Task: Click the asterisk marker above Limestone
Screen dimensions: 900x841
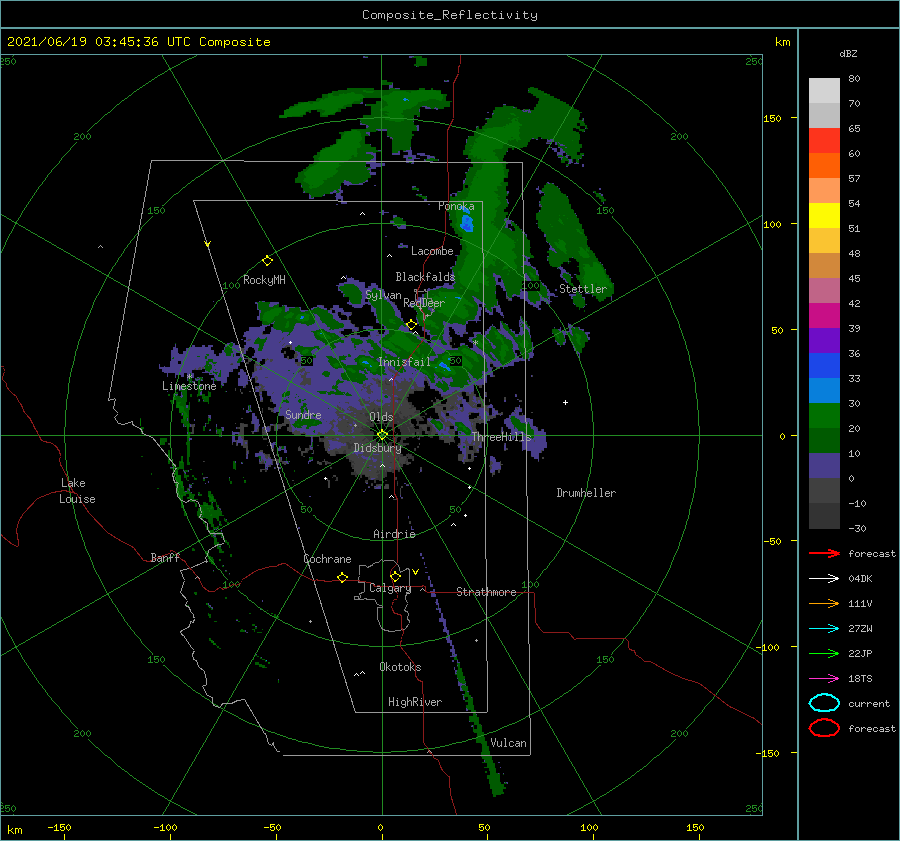Action: (x=189, y=377)
